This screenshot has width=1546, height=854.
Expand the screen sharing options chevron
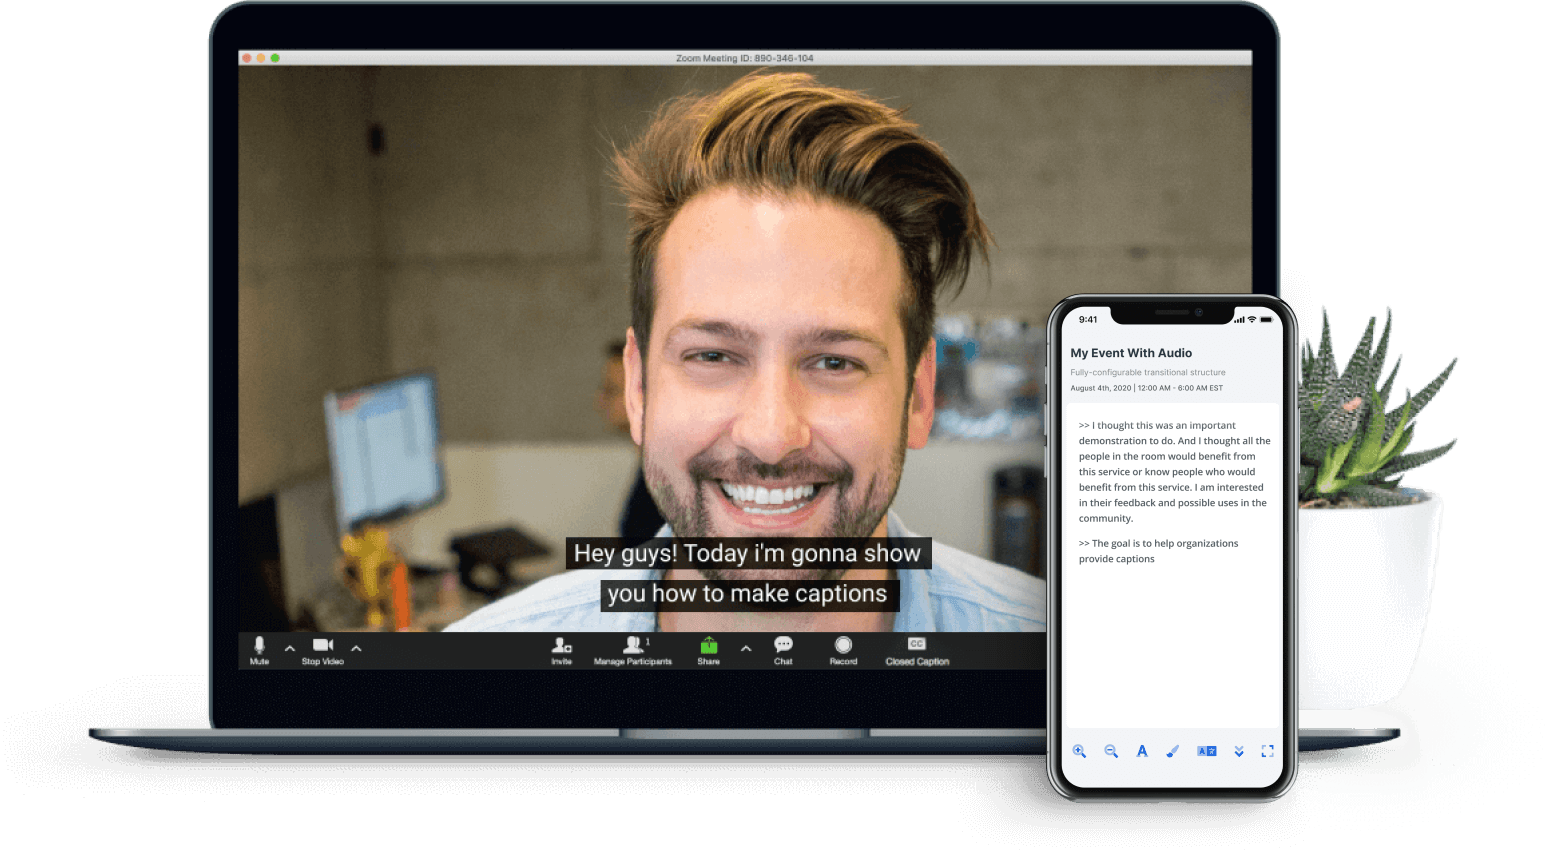click(x=746, y=649)
